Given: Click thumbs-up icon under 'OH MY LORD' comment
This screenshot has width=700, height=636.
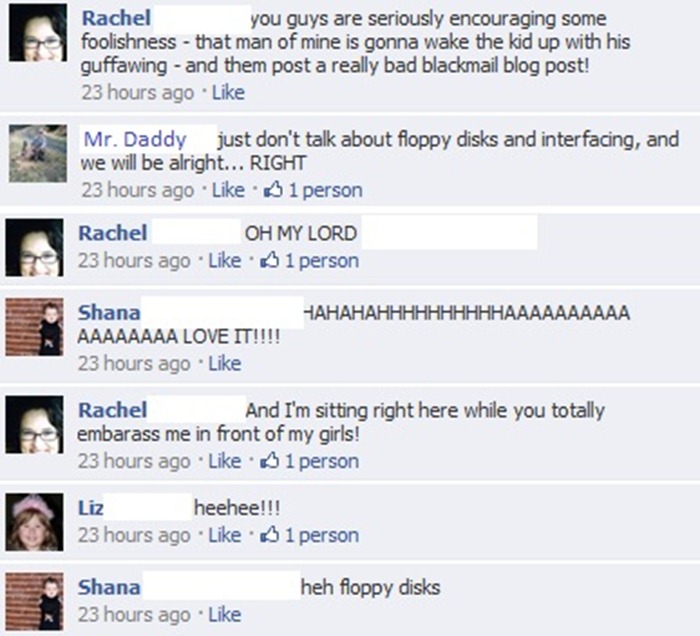Looking at the screenshot, I should coord(270,261).
